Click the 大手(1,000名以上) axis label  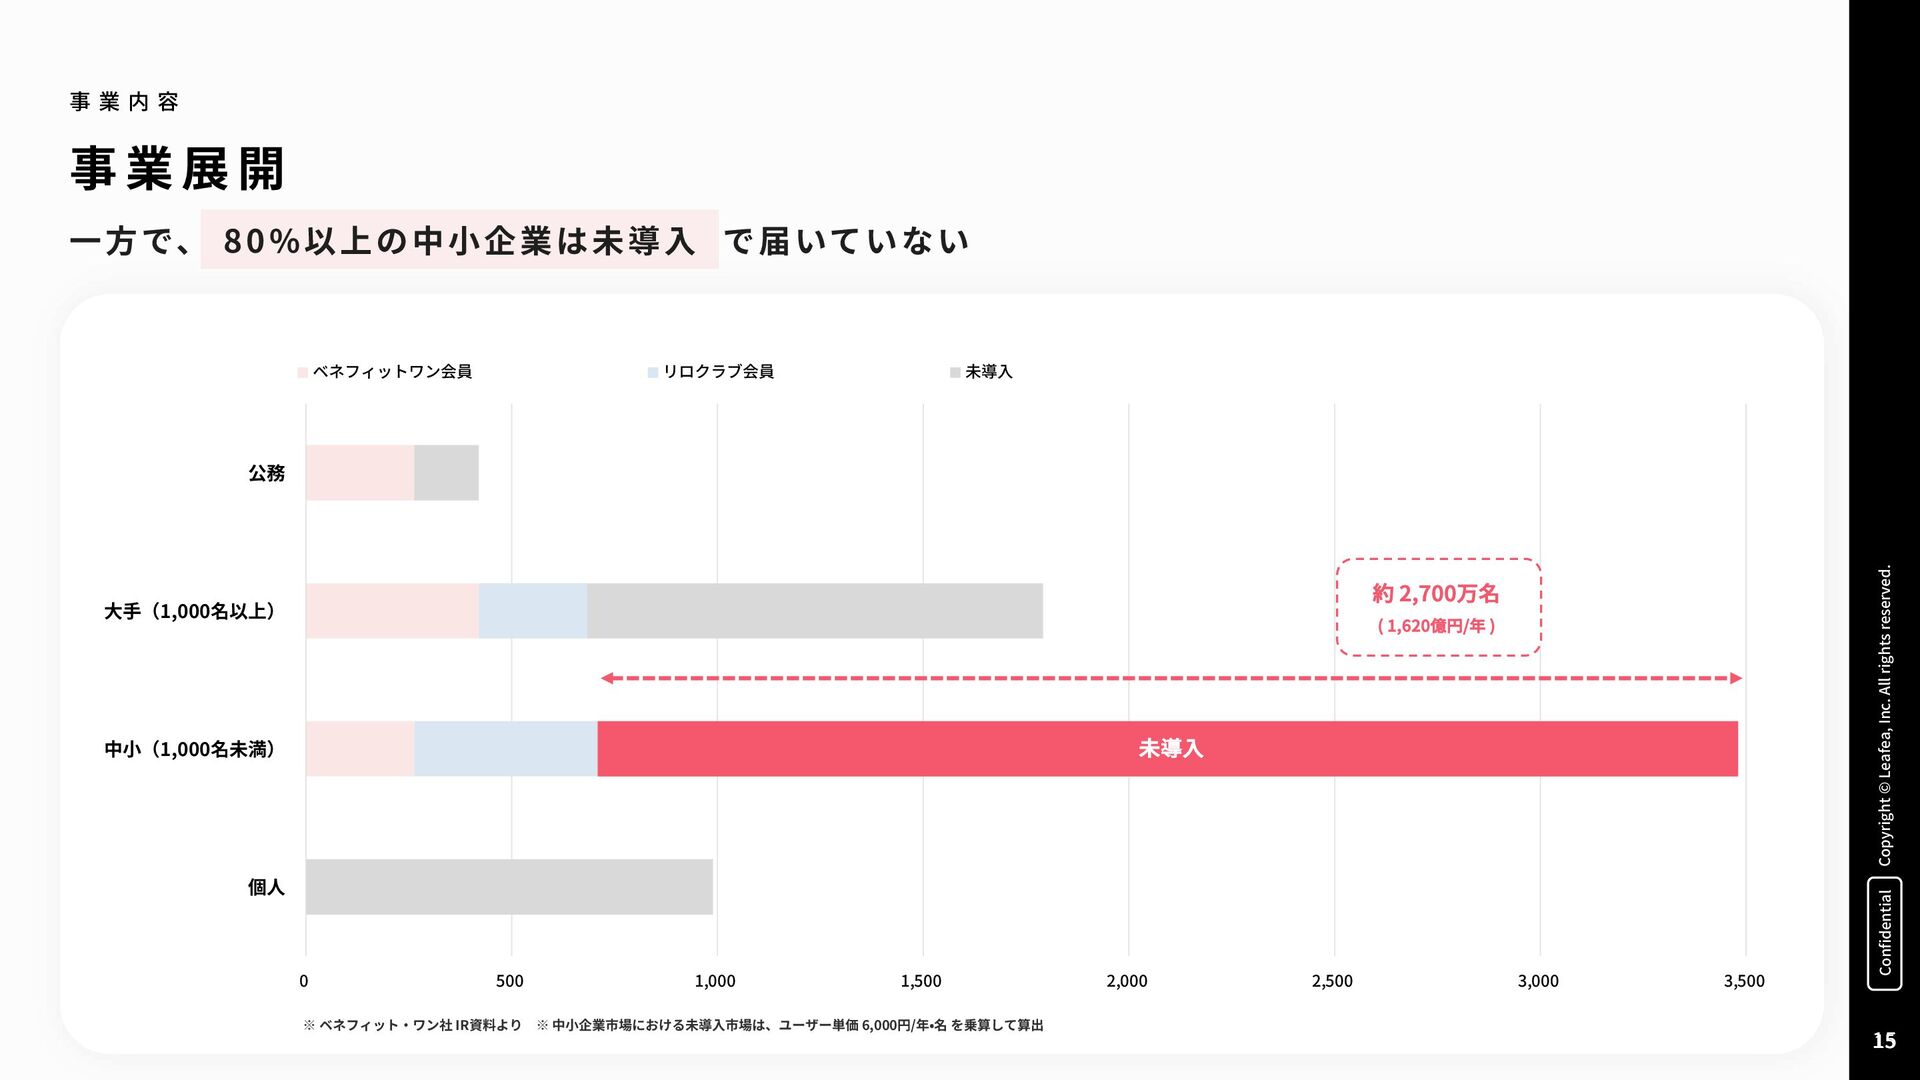(x=190, y=611)
